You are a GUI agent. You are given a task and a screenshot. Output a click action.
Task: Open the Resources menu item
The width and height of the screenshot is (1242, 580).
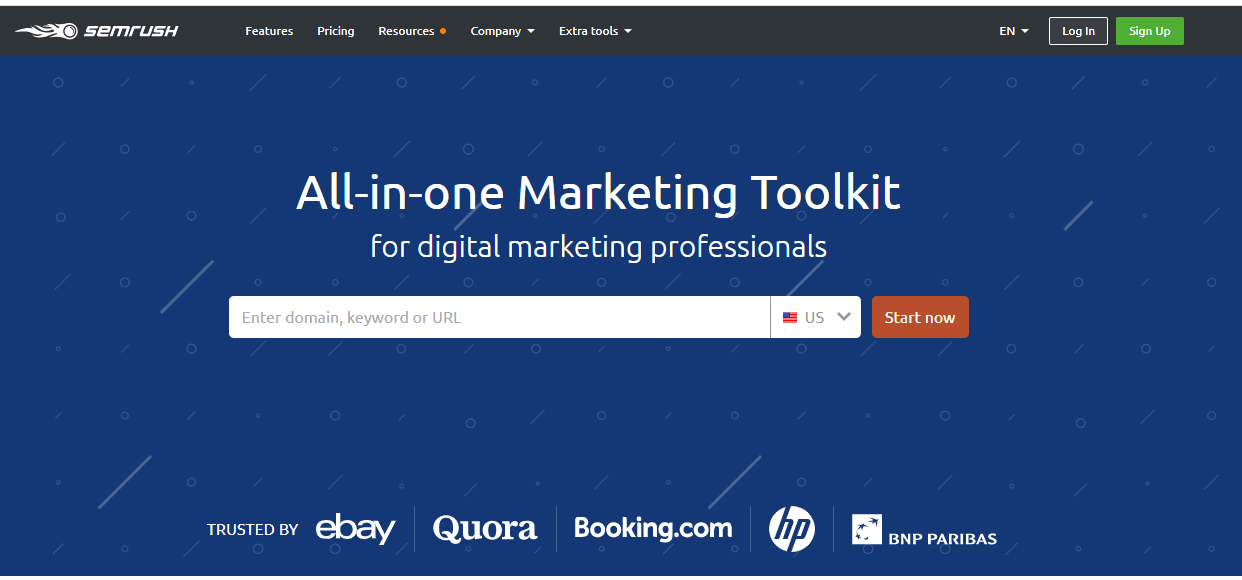click(406, 31)
